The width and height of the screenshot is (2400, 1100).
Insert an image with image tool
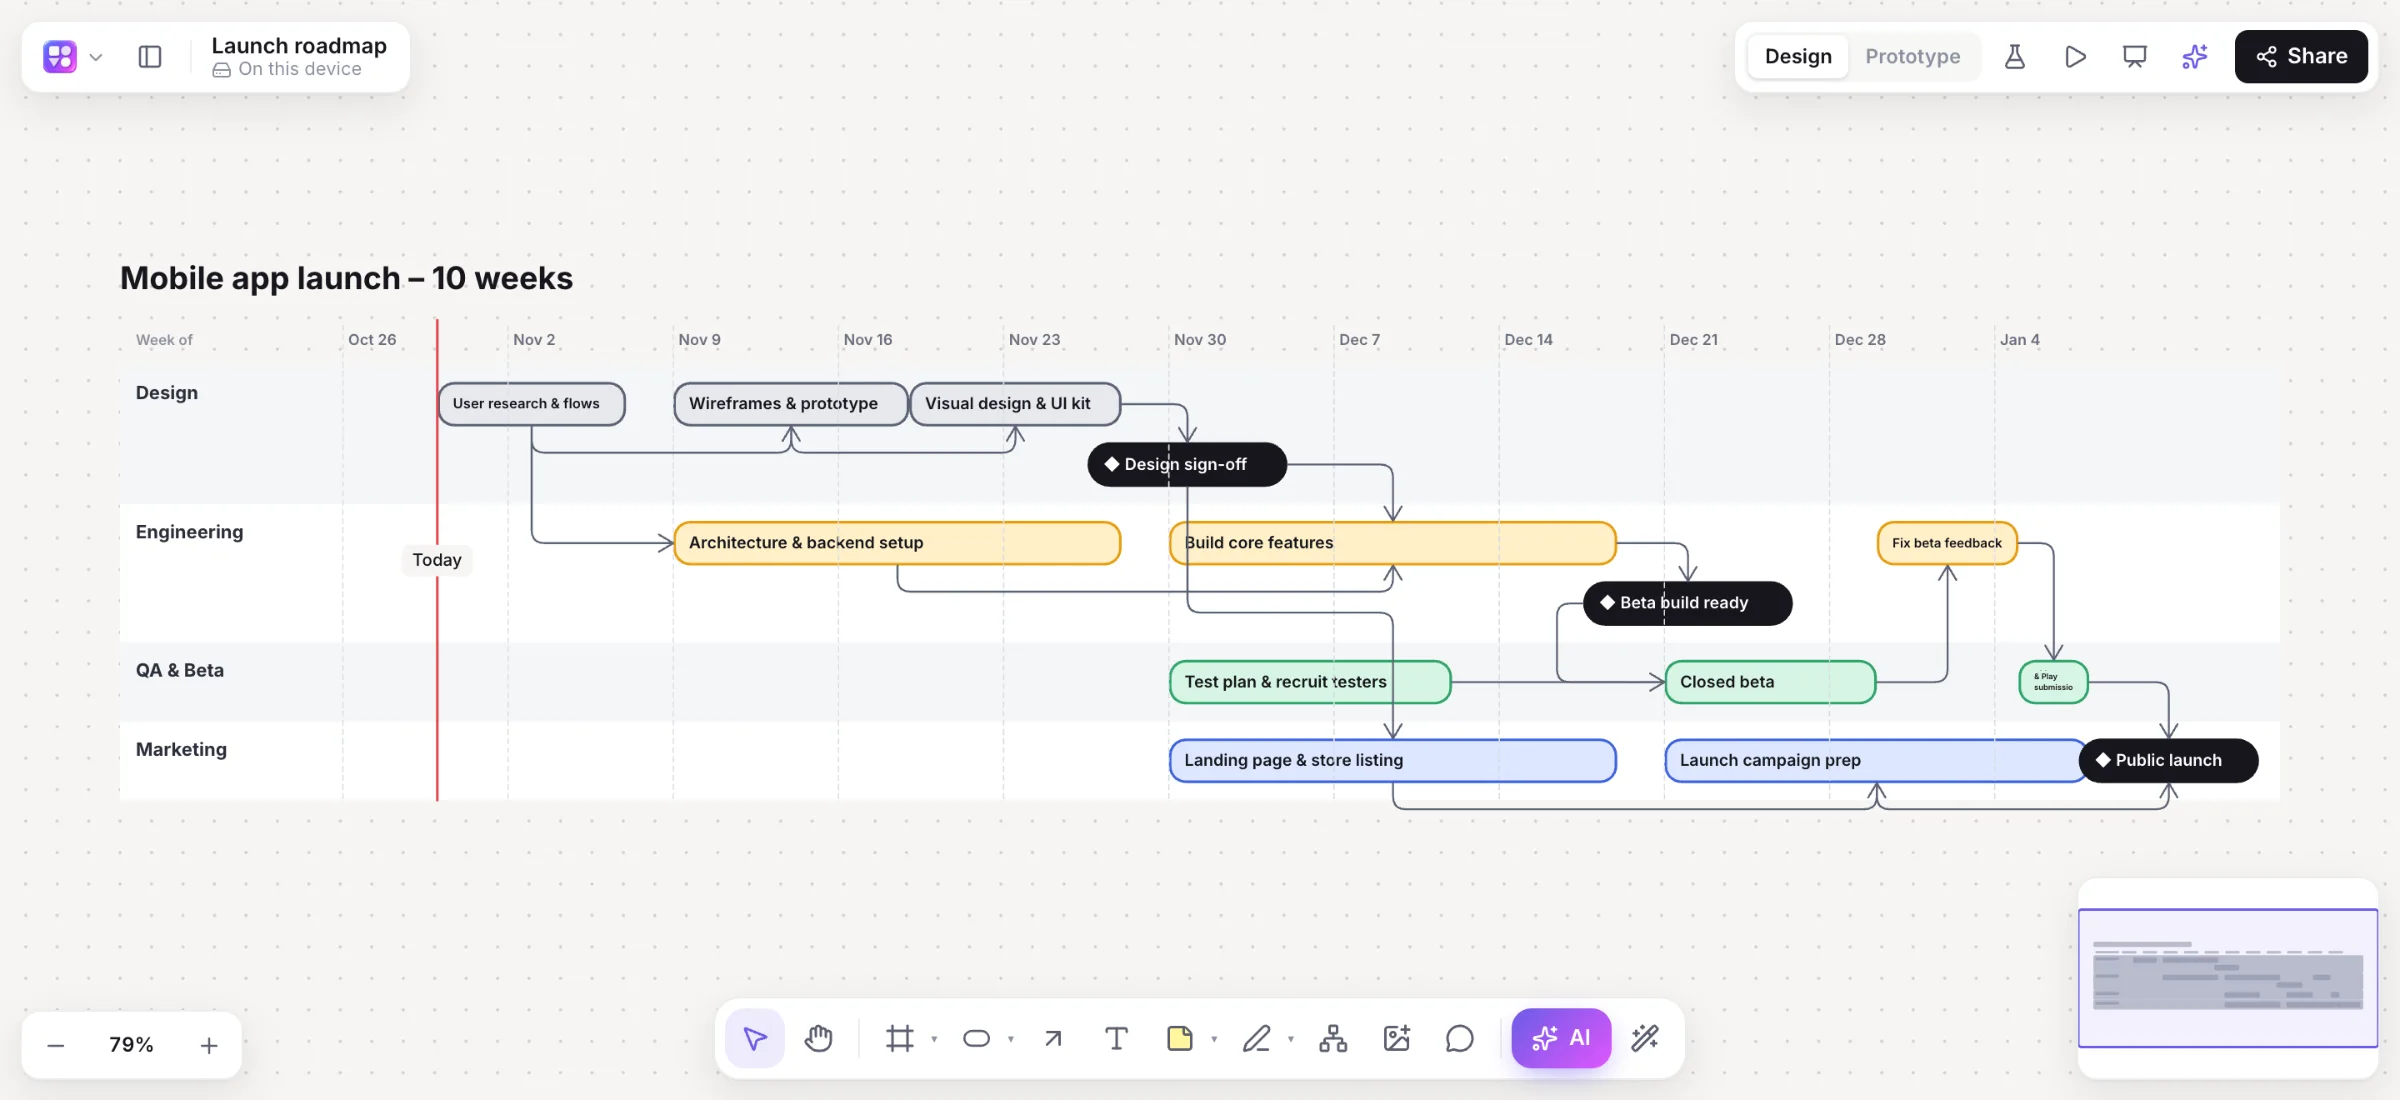[1396, 1039]
